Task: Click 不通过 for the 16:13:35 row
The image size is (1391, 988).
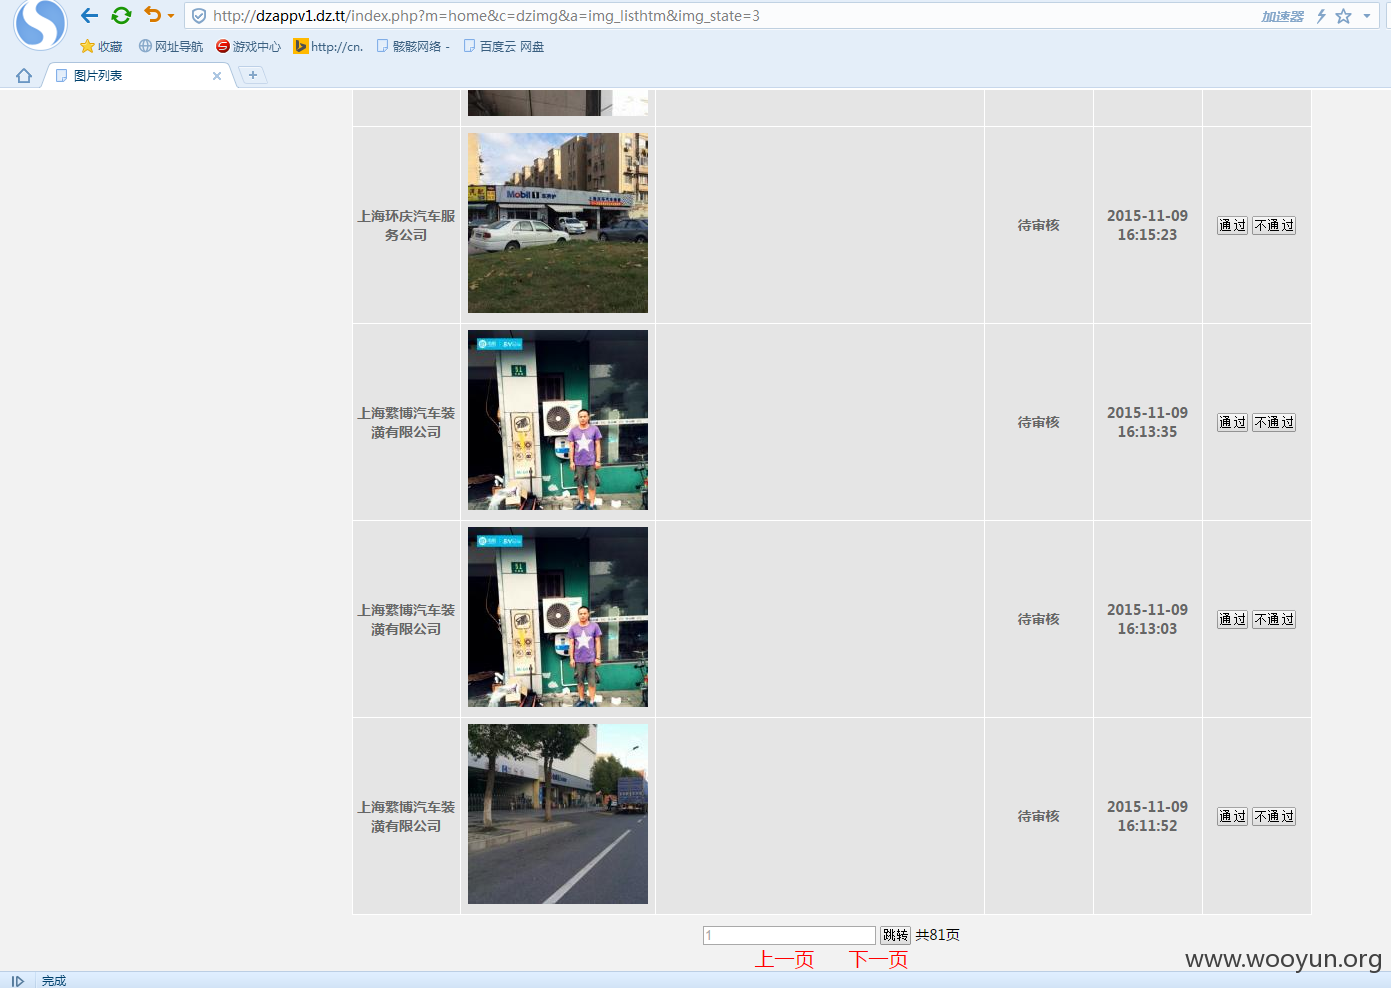Action: click(x=1274, y=423)
